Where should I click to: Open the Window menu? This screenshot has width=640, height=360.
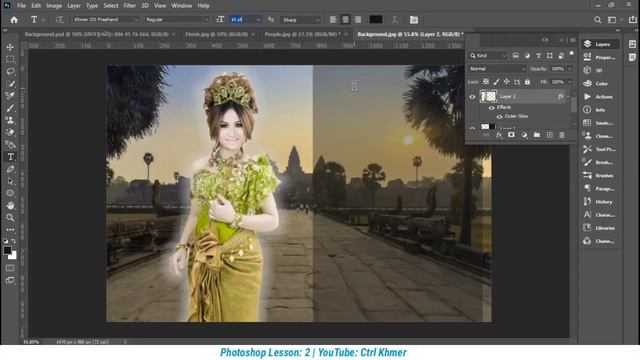pos(182,6)
